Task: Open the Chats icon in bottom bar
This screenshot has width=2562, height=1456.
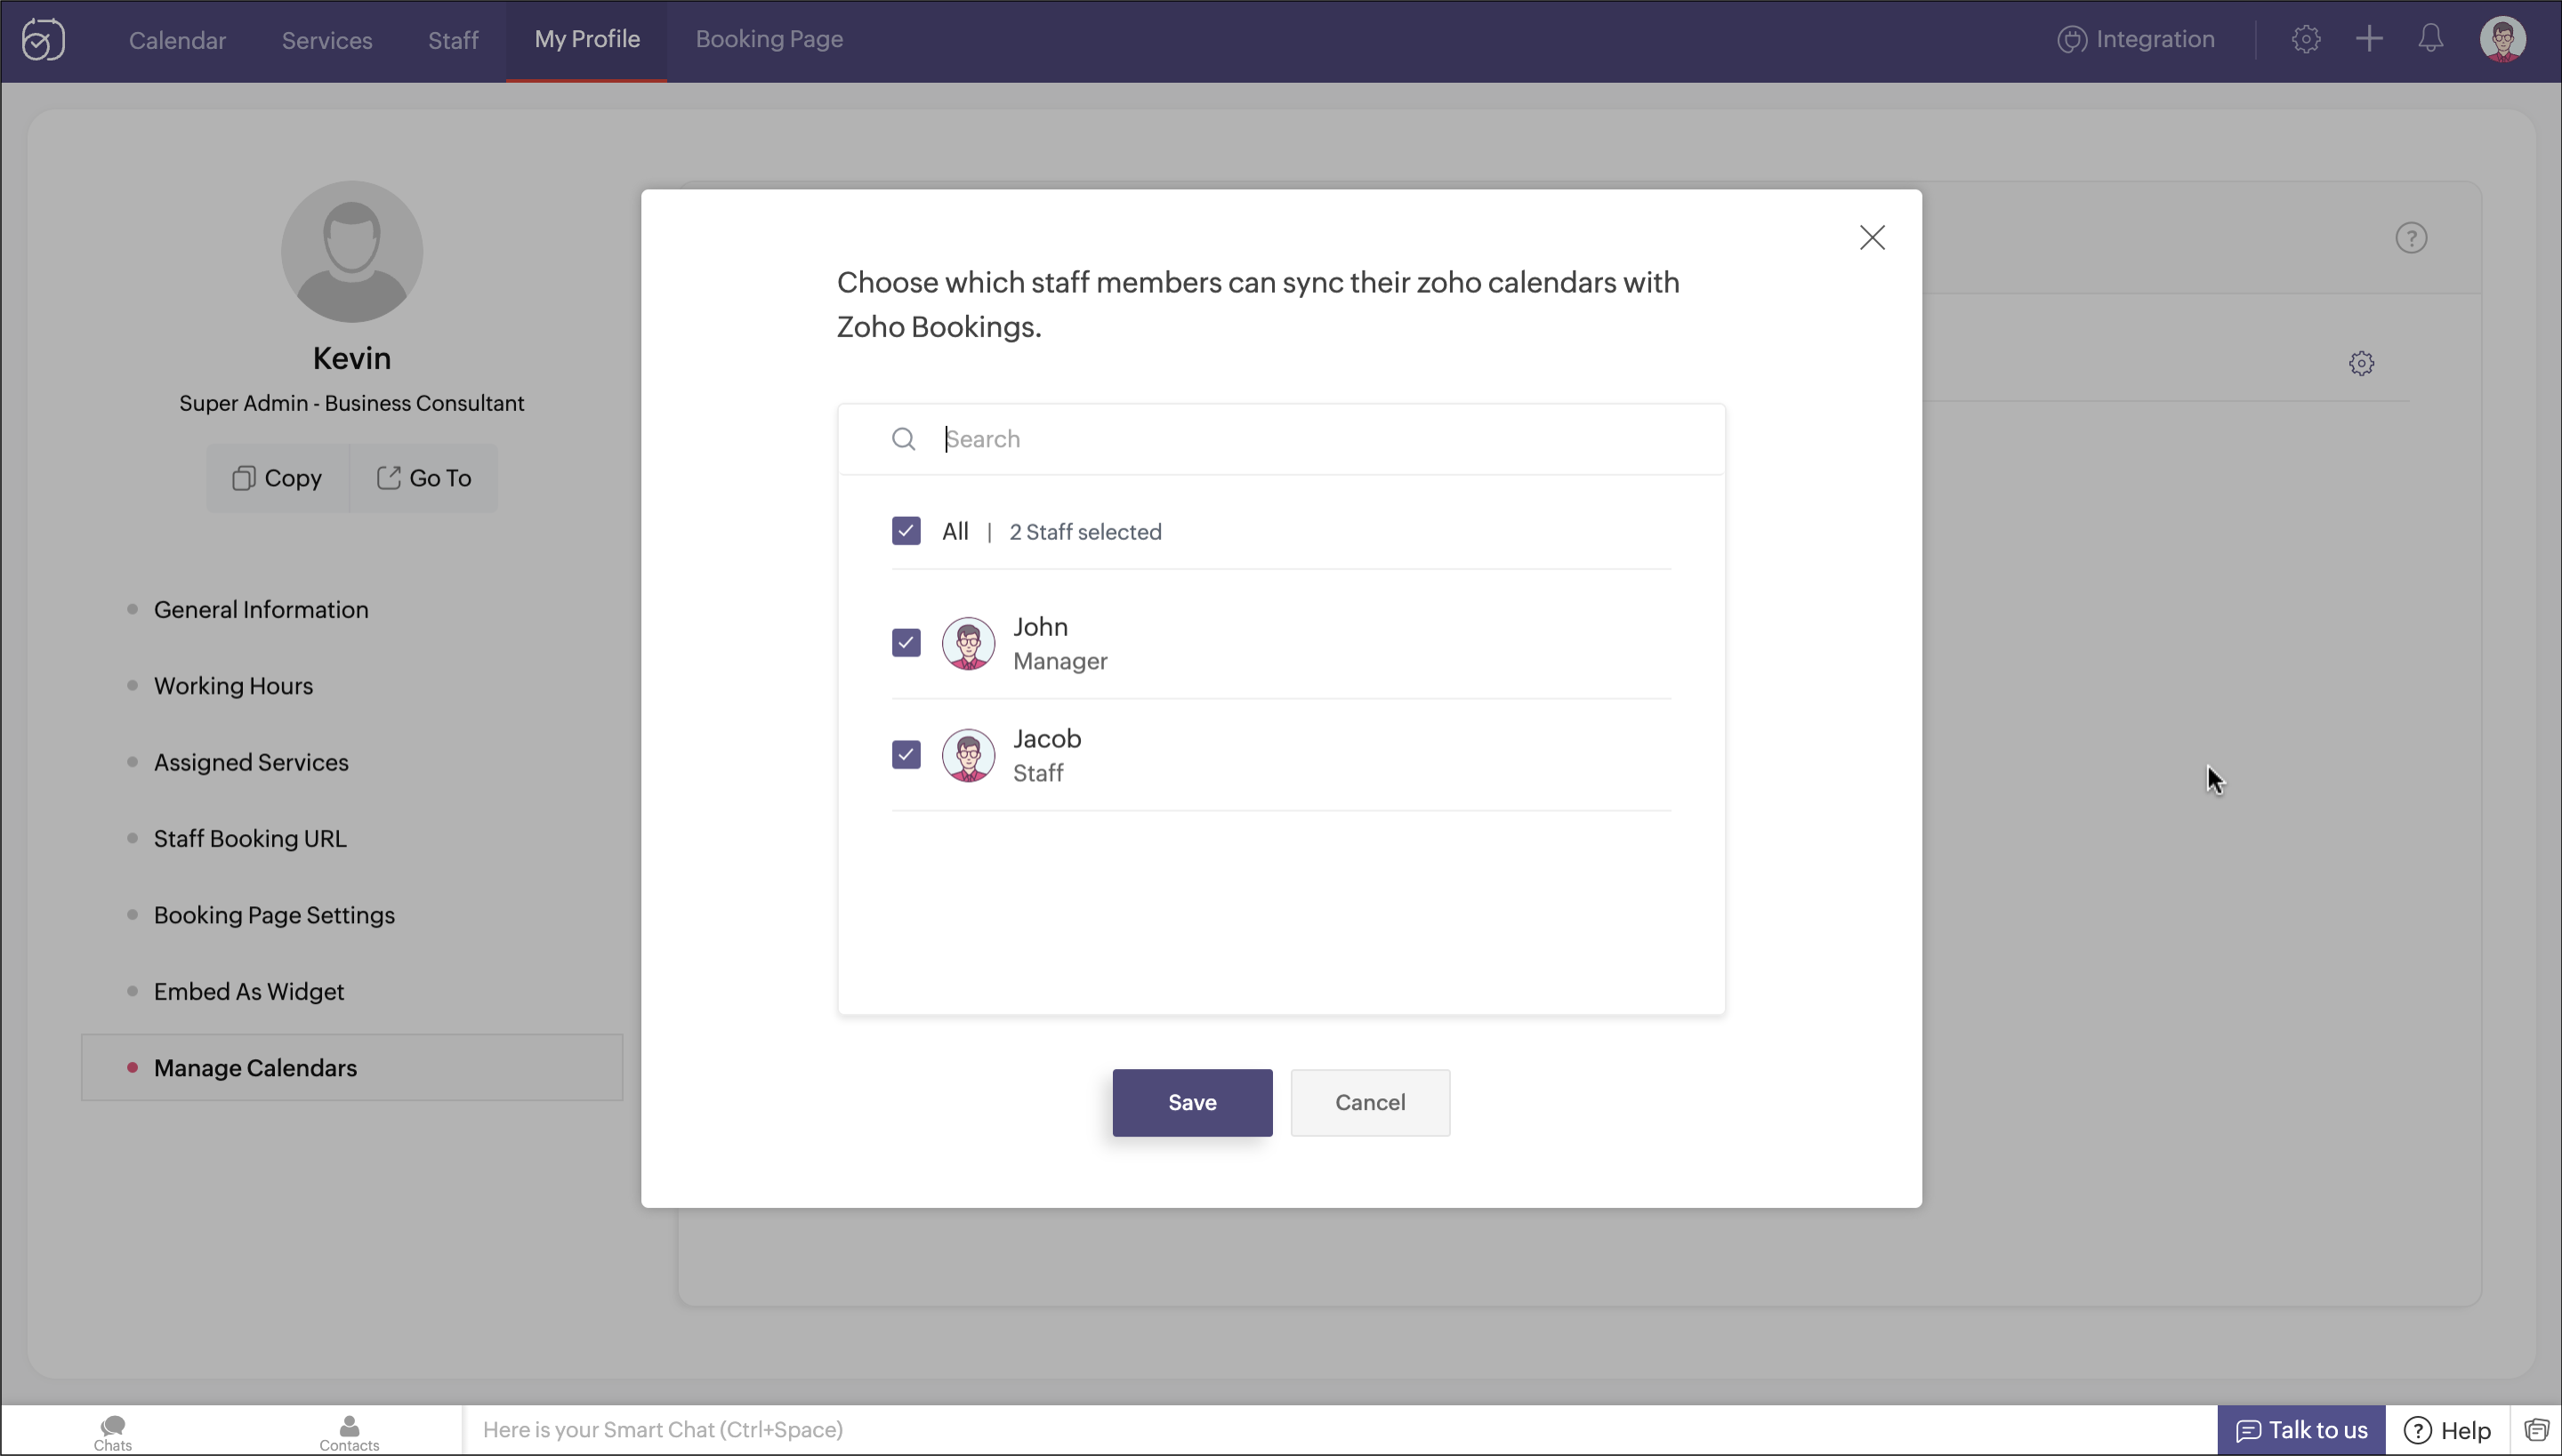Action: coord(113,1431)
